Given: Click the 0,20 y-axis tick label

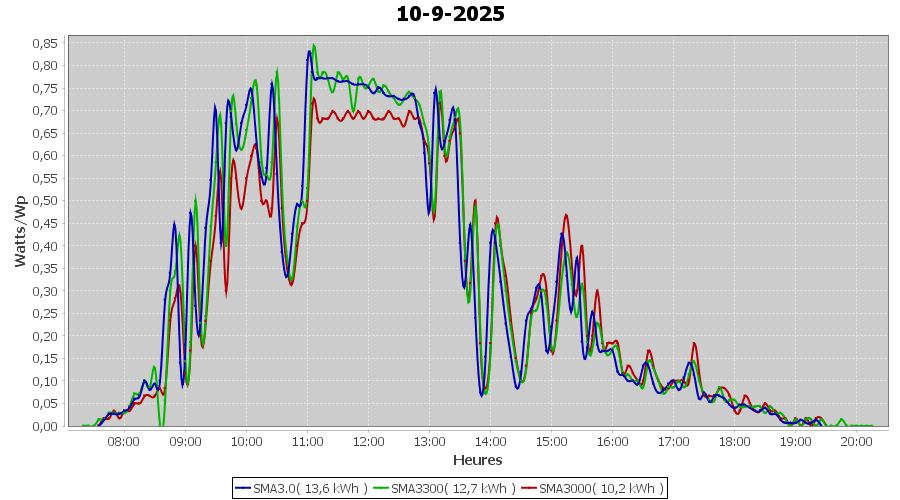Looking at the screenshot, I should click(x=45, y=336).
